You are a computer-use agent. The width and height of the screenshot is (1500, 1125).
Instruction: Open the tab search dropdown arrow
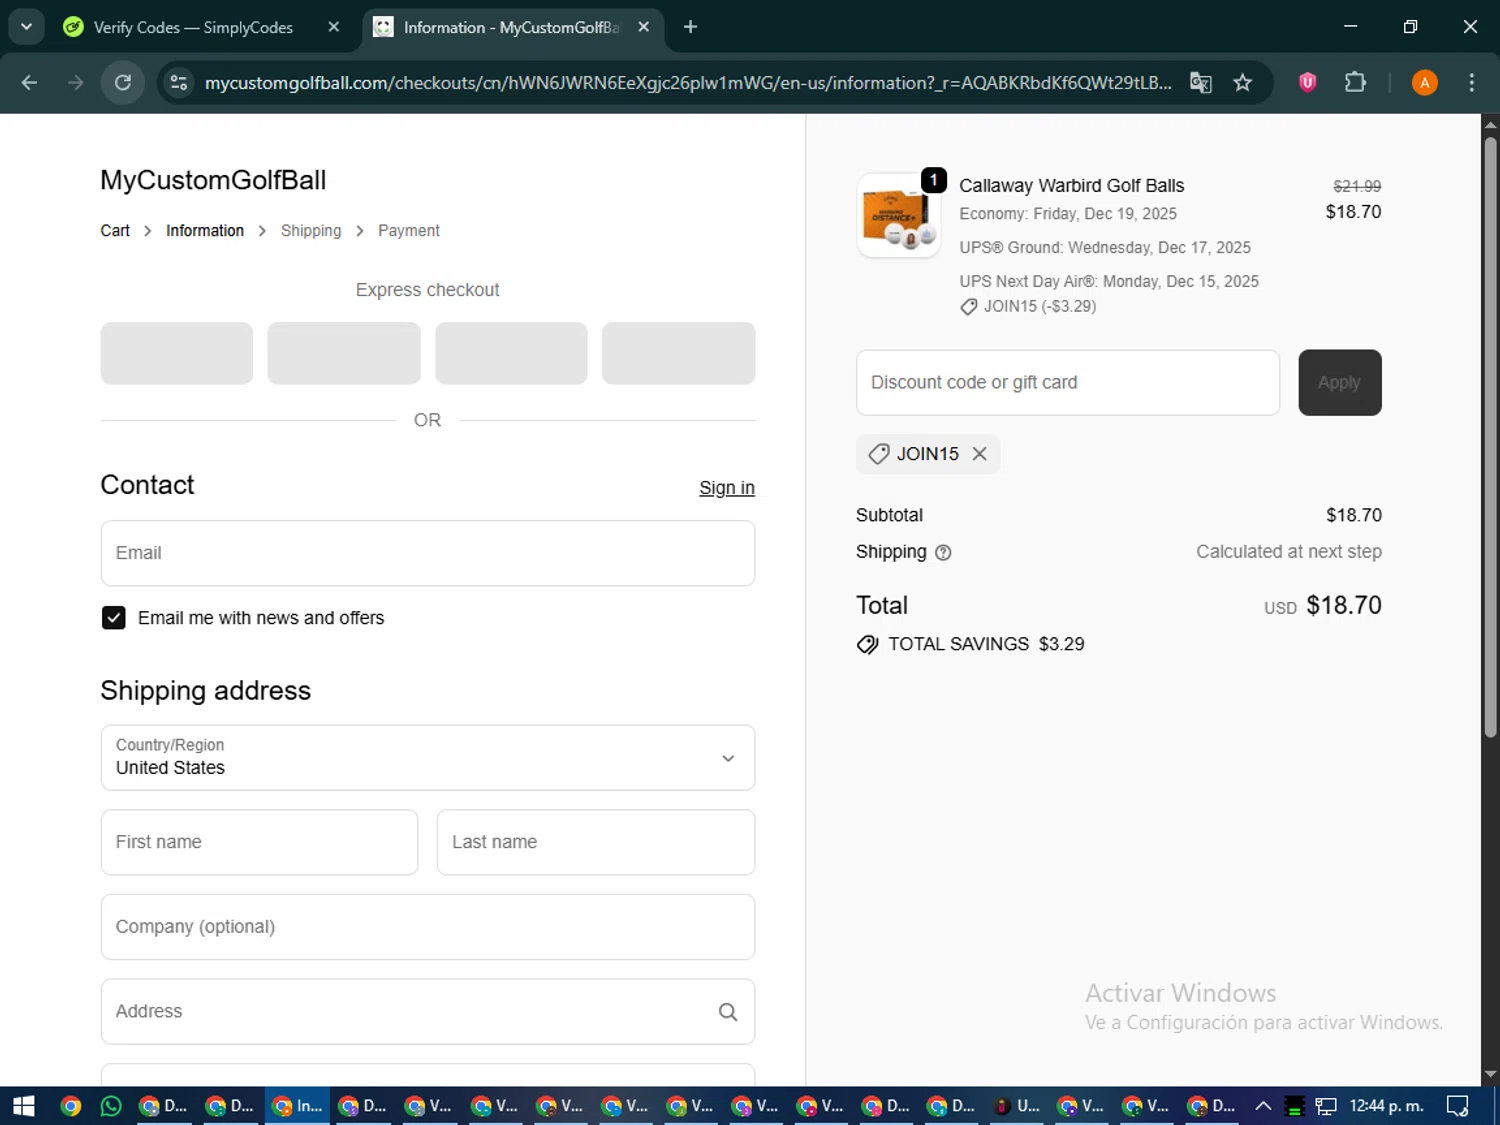(x=27, y=27)
